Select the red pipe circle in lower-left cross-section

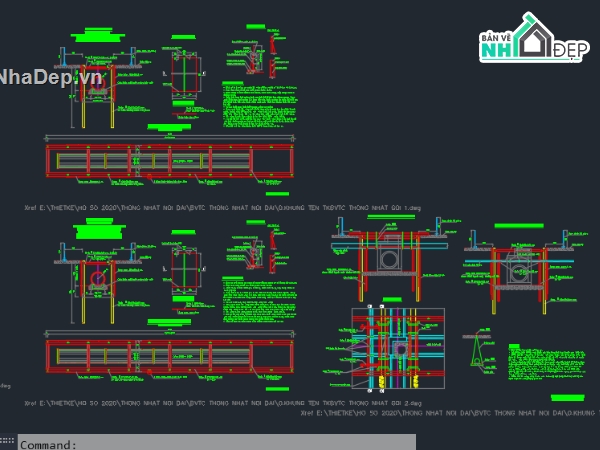click(98, 279)
